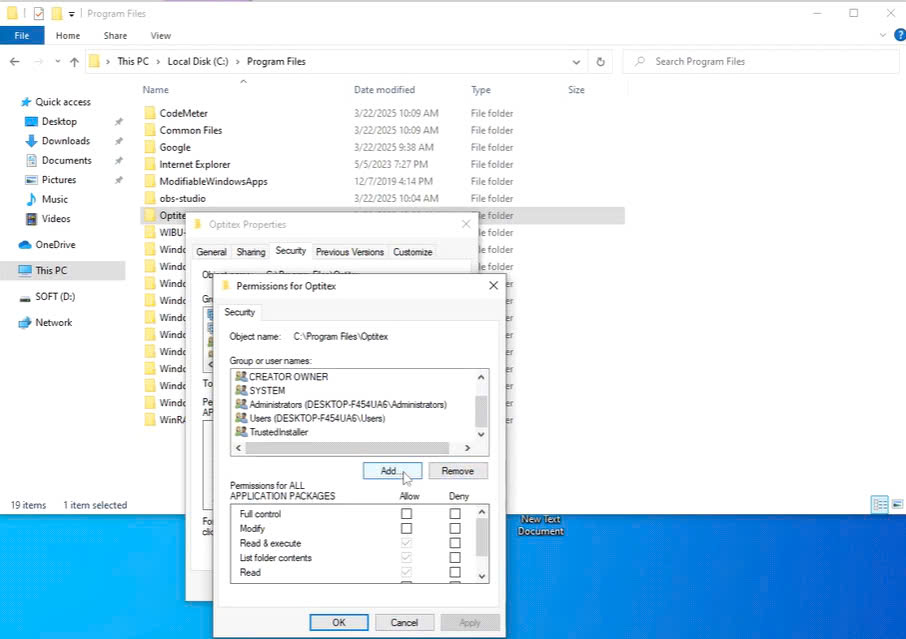Click the up directory arrow

click(74, 62)
